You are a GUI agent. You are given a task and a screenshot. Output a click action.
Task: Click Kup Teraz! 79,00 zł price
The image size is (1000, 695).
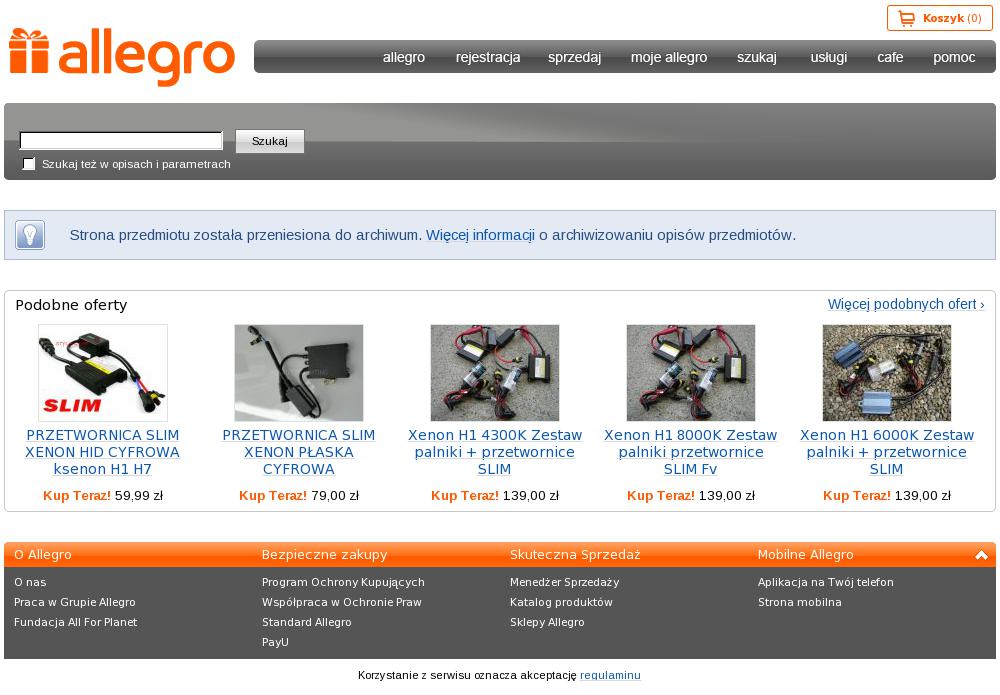[x=298, y=495]
